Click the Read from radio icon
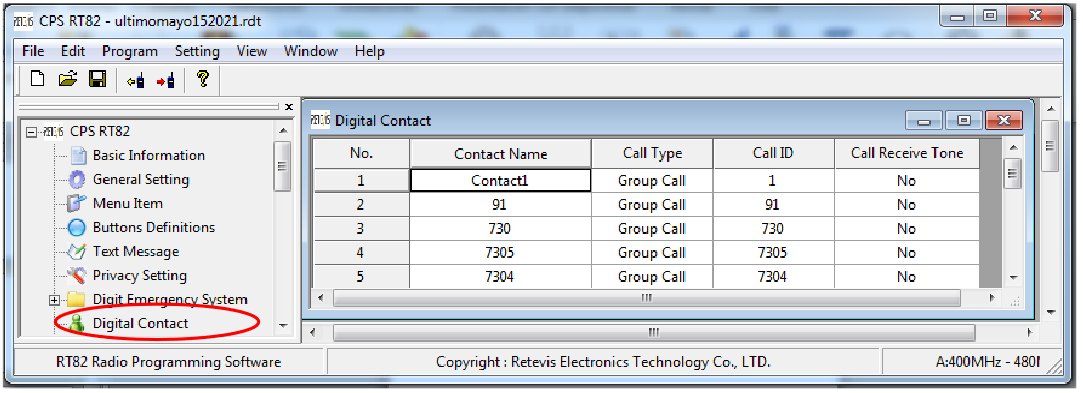 tap(135, 80)
